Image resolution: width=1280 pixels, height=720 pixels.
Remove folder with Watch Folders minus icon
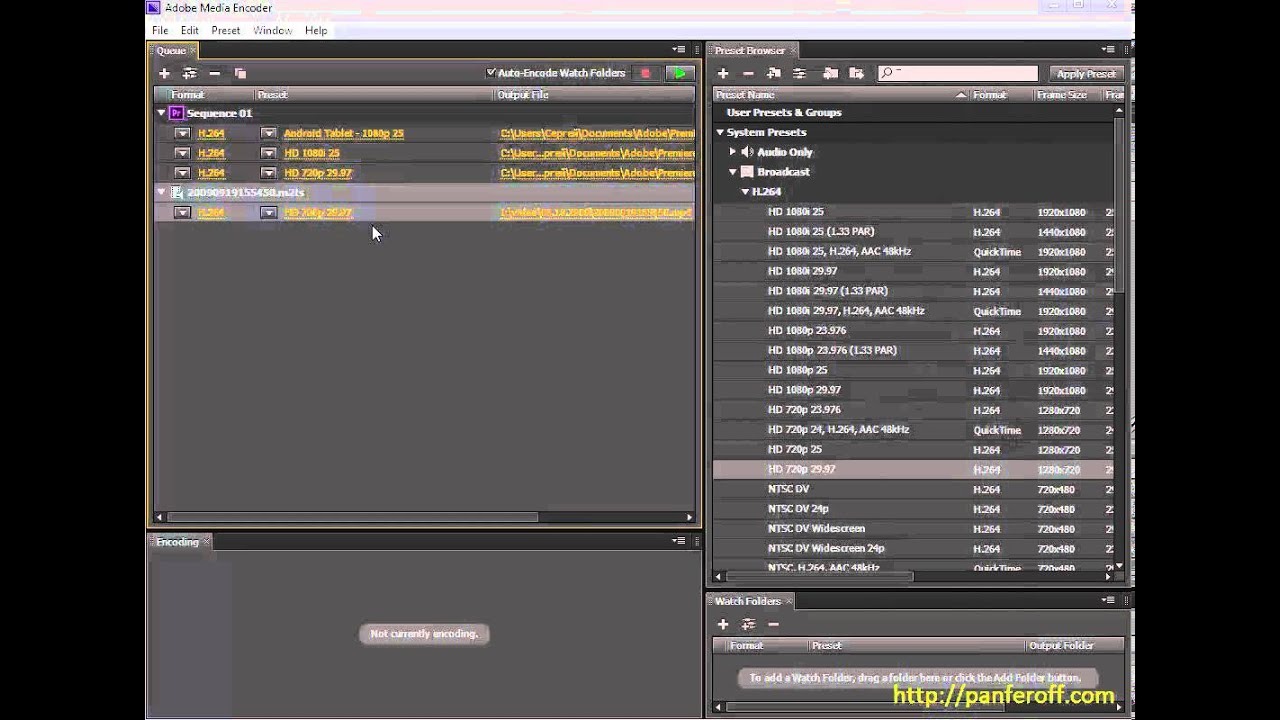pos(773,624)
